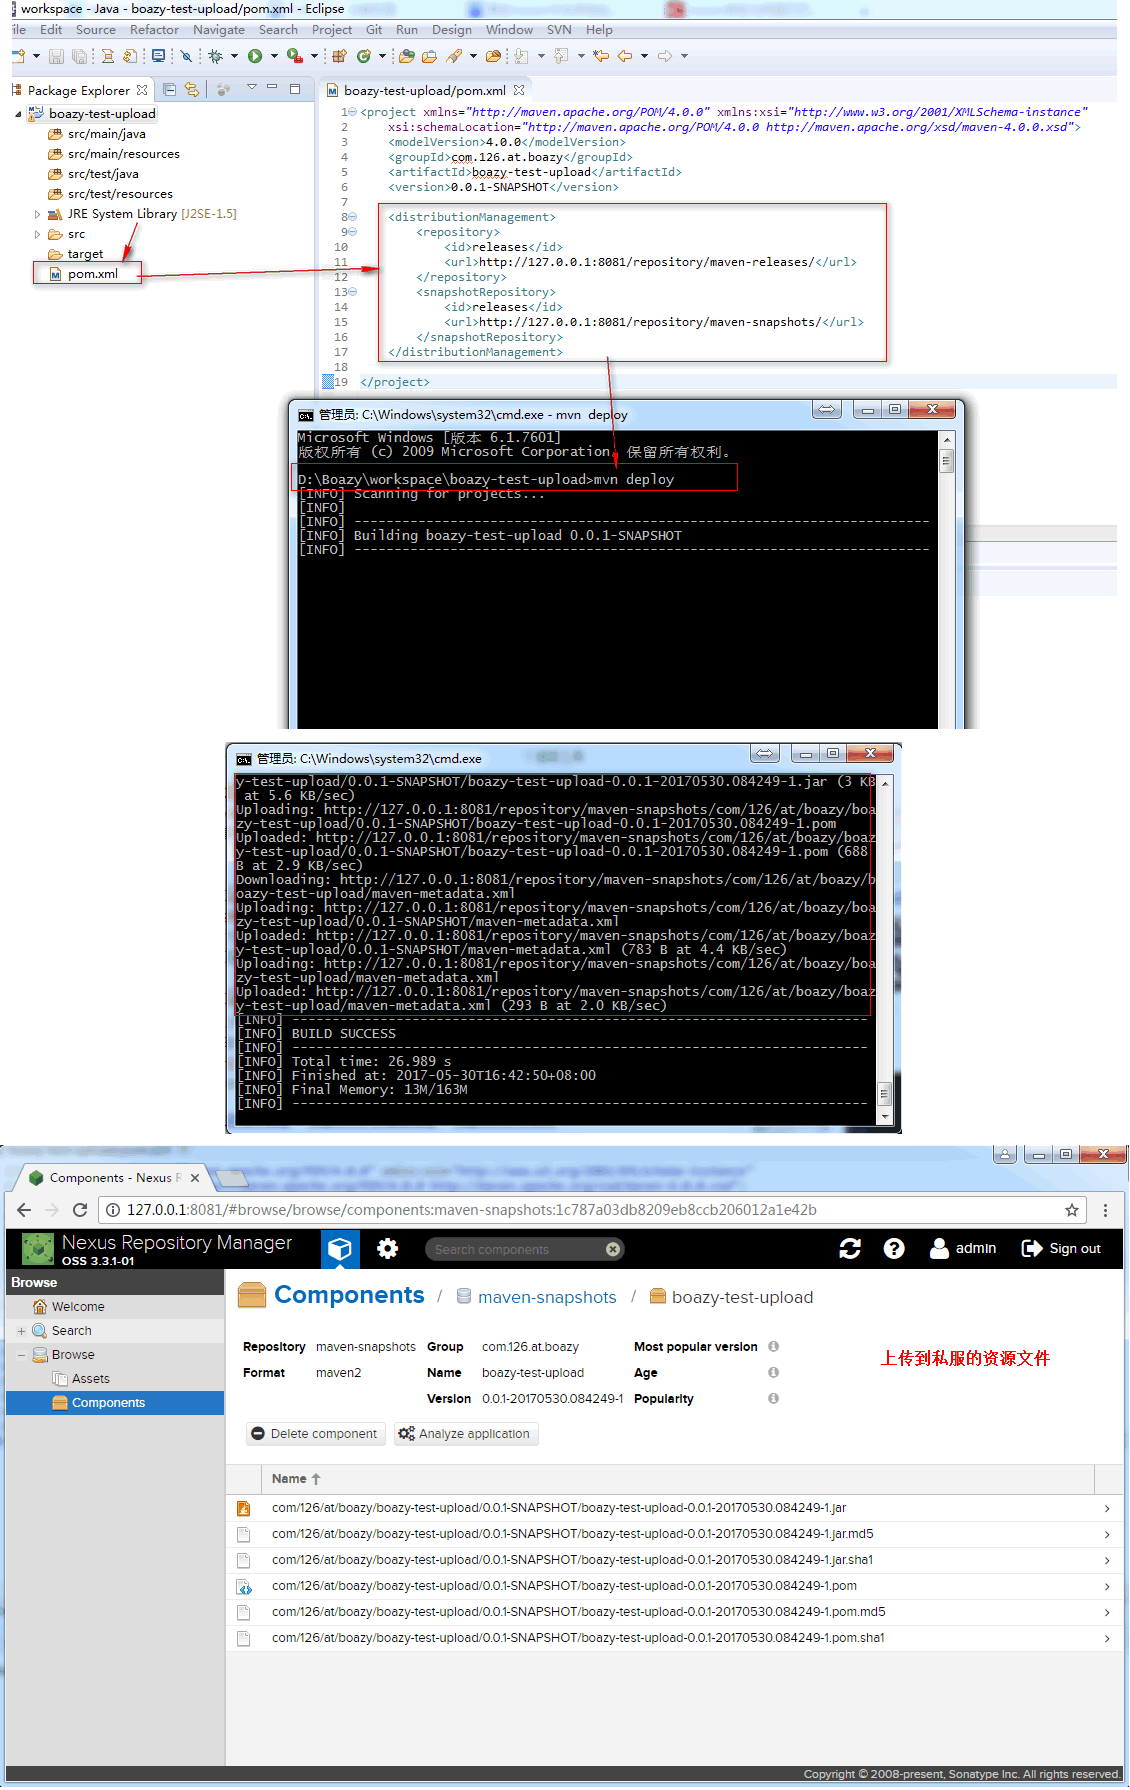Click scrollbar up arrow in mvn deploy cmd window

946,440
